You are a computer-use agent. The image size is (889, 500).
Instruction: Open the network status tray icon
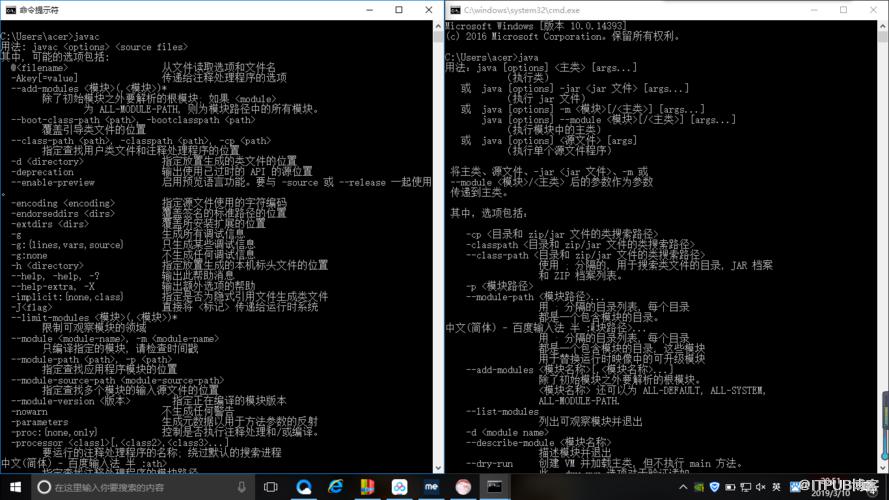(746, 487)
